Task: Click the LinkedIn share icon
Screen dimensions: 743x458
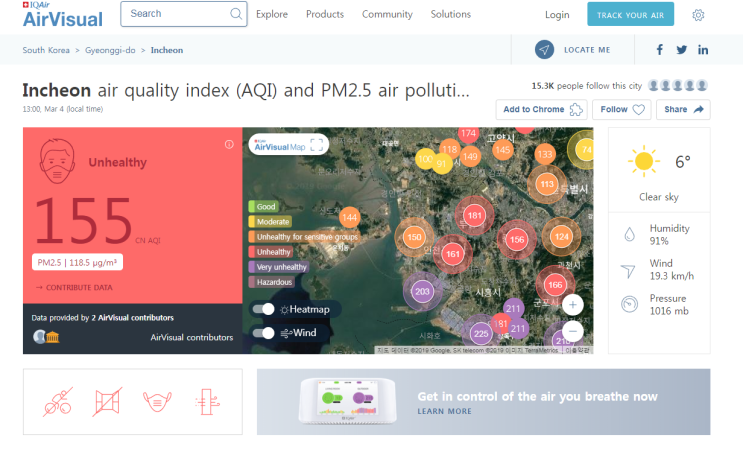Action: click(704, 50)
